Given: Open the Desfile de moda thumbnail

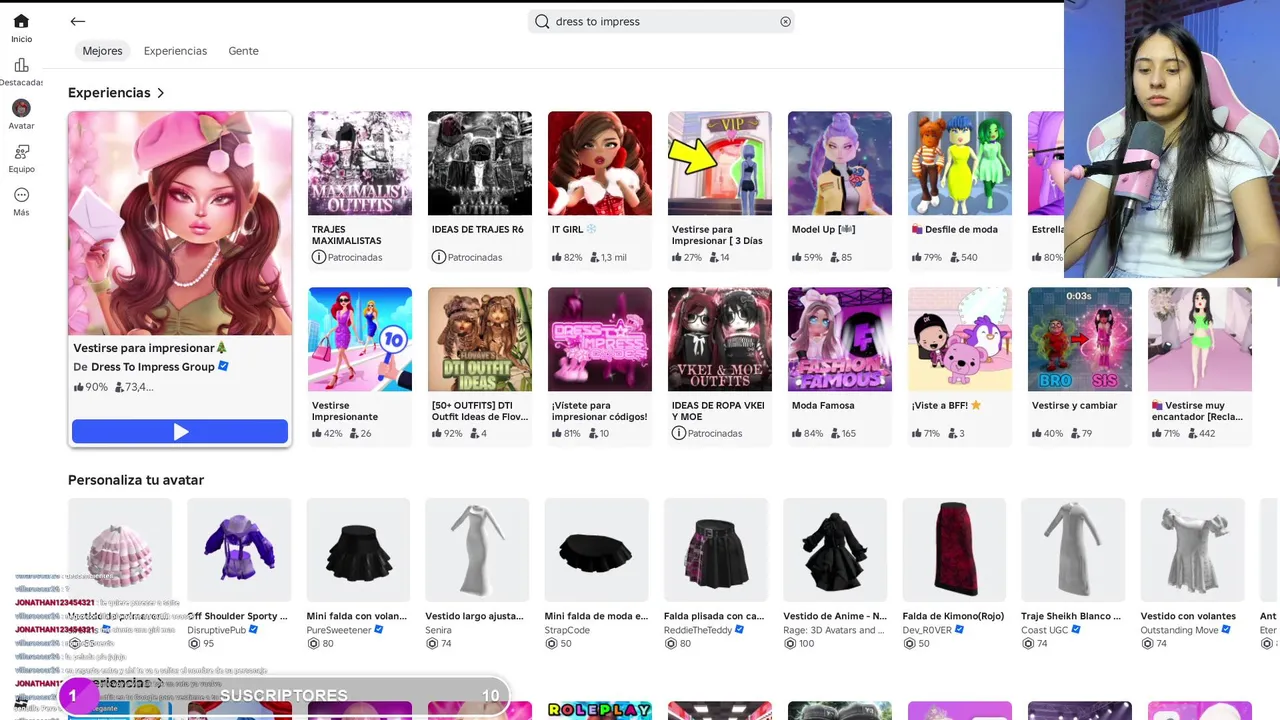Looking at the screenshot, I should coord(960,163).
